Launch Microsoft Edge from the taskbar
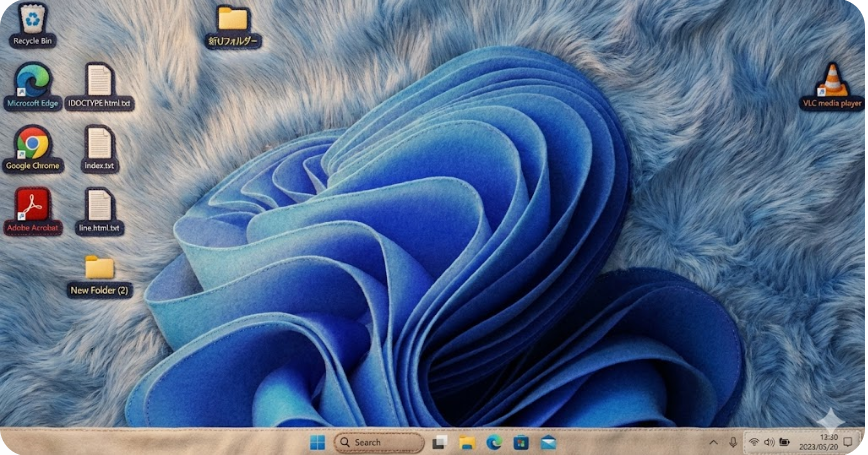 [494, 442]
